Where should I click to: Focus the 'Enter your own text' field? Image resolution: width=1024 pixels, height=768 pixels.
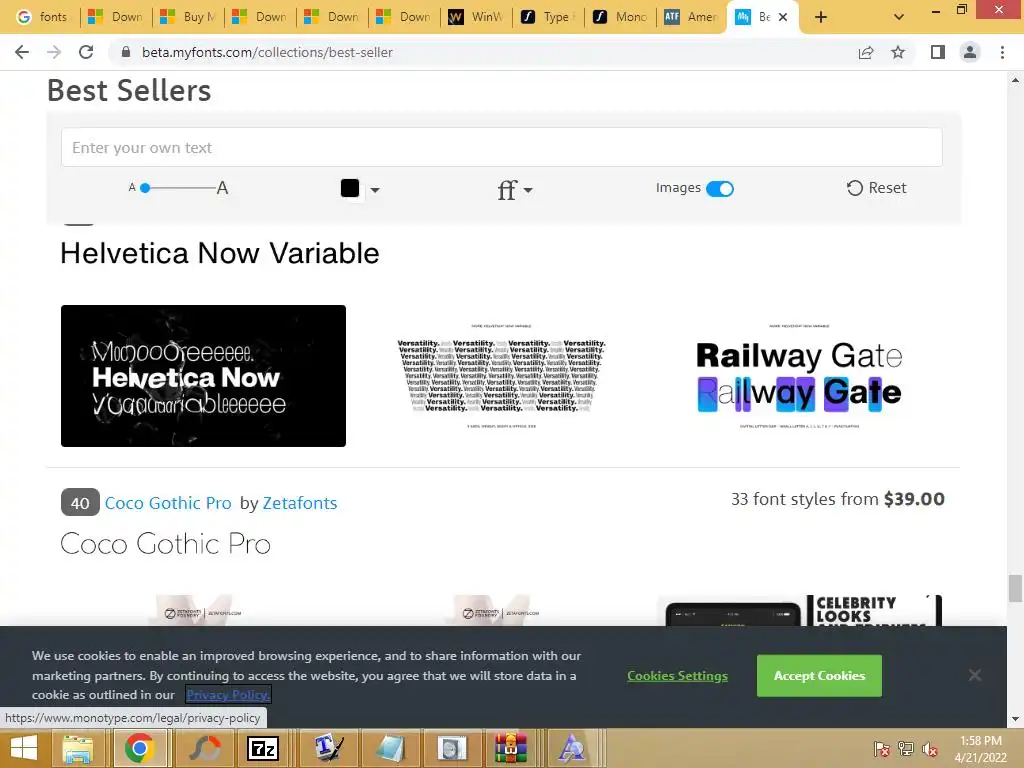pyautogui.click(x=502, y=148)
